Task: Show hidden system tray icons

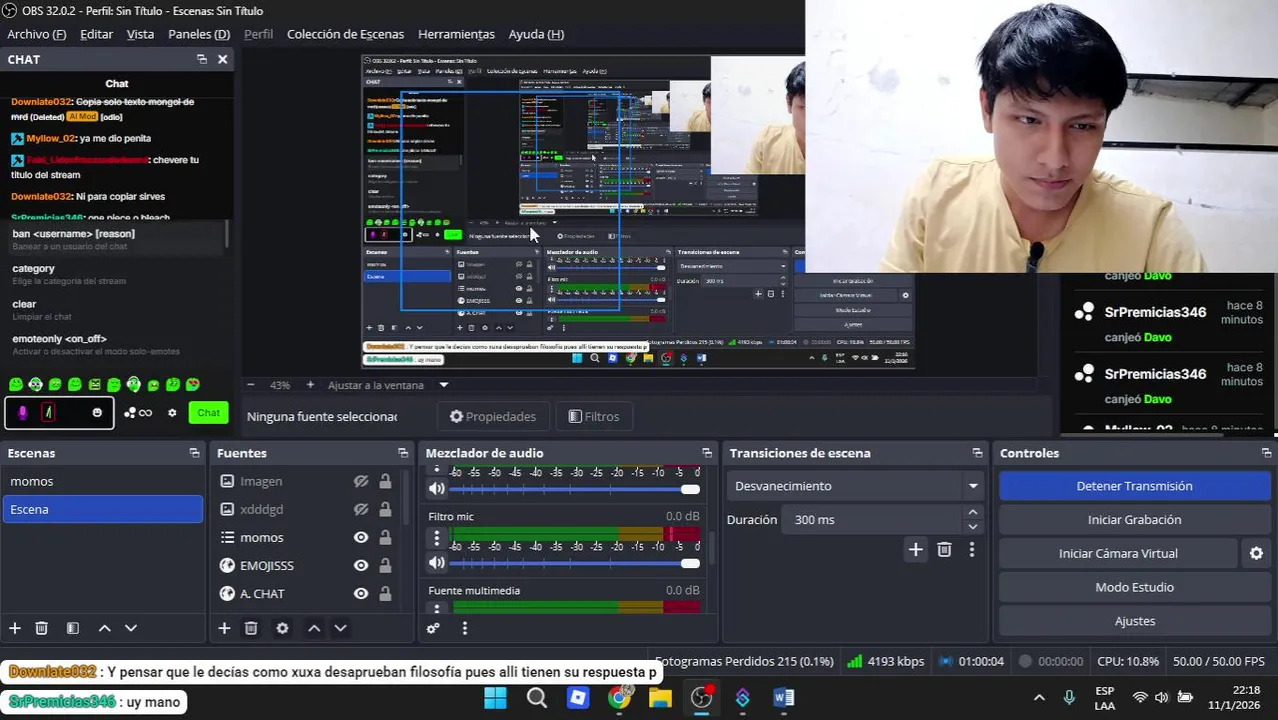Action: click(1039, 697)
